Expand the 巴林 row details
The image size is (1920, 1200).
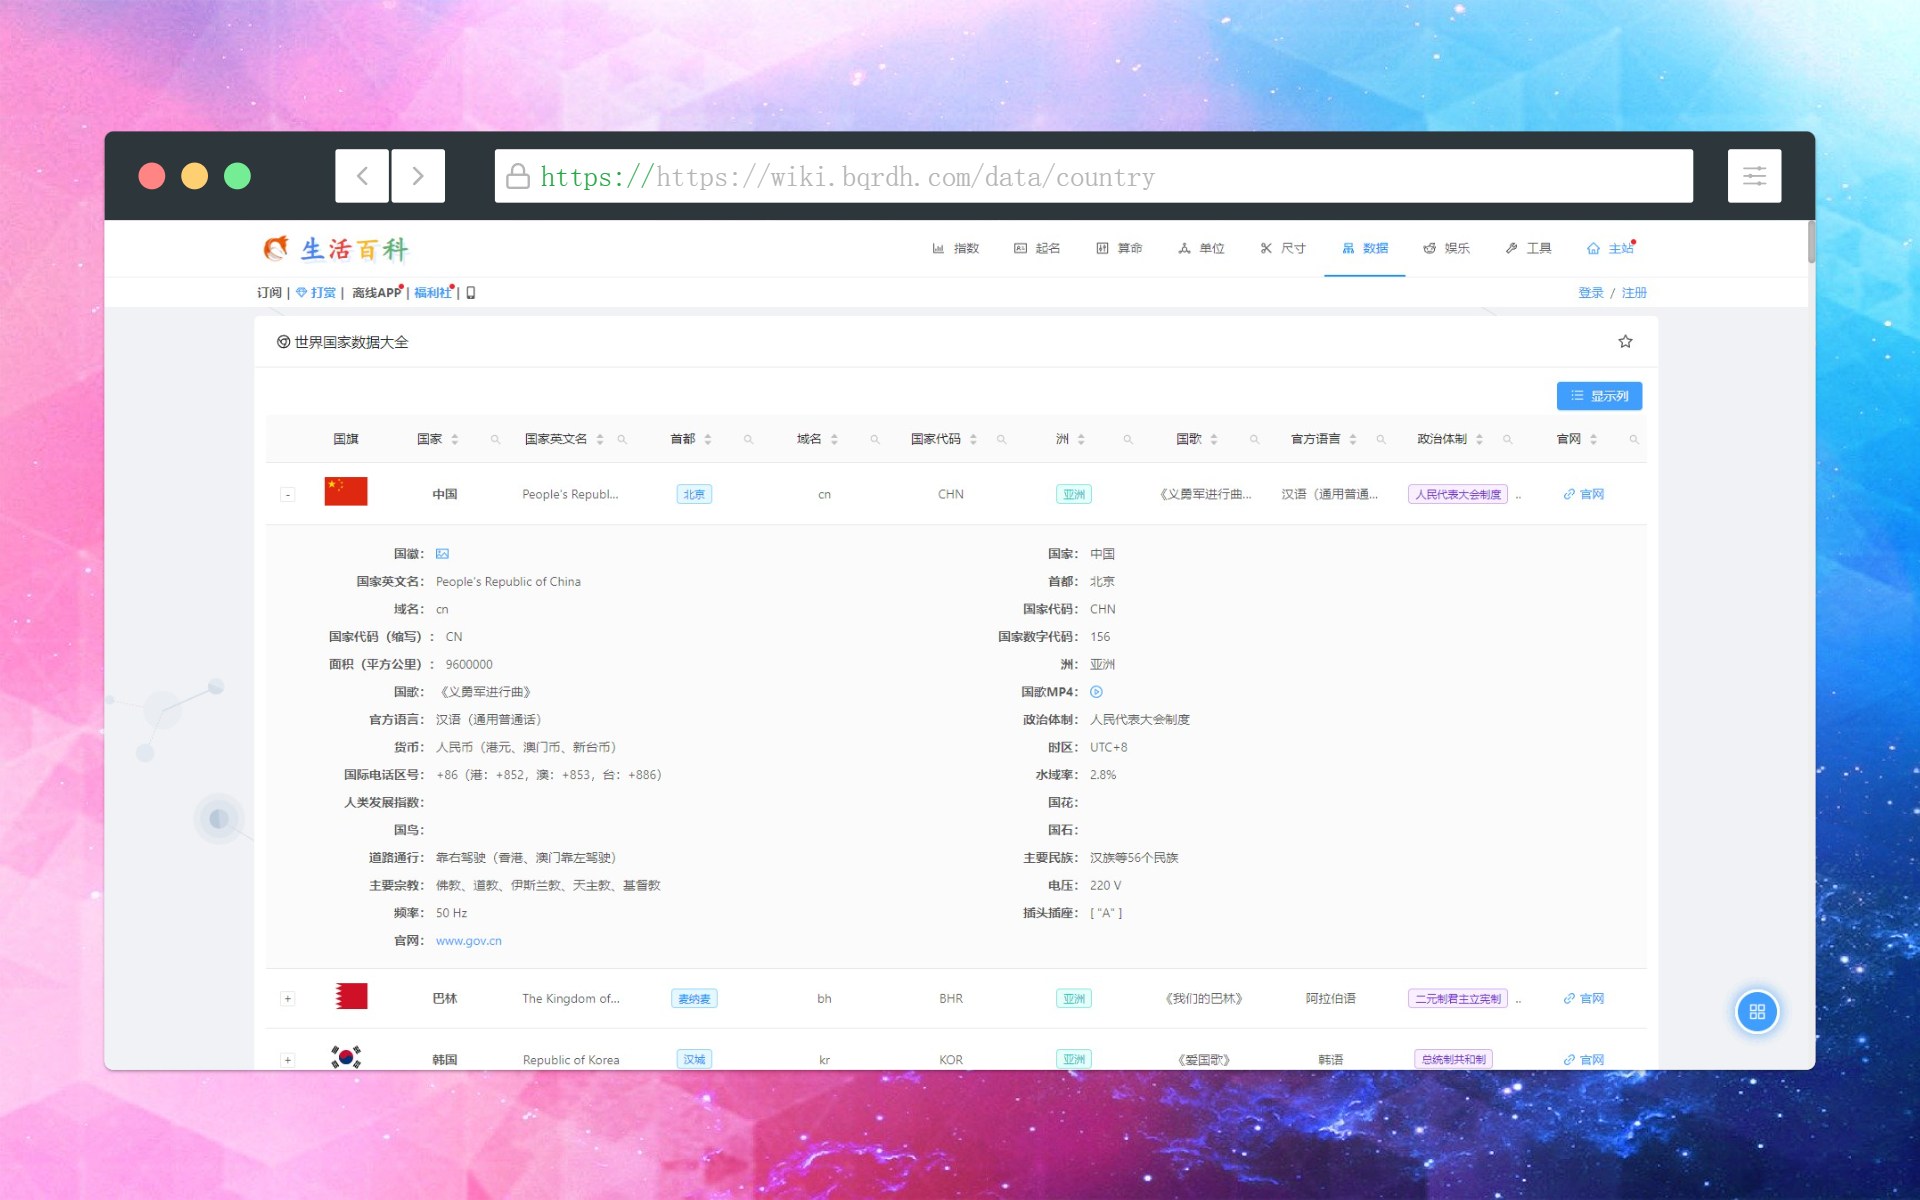(x=287, y=998)
